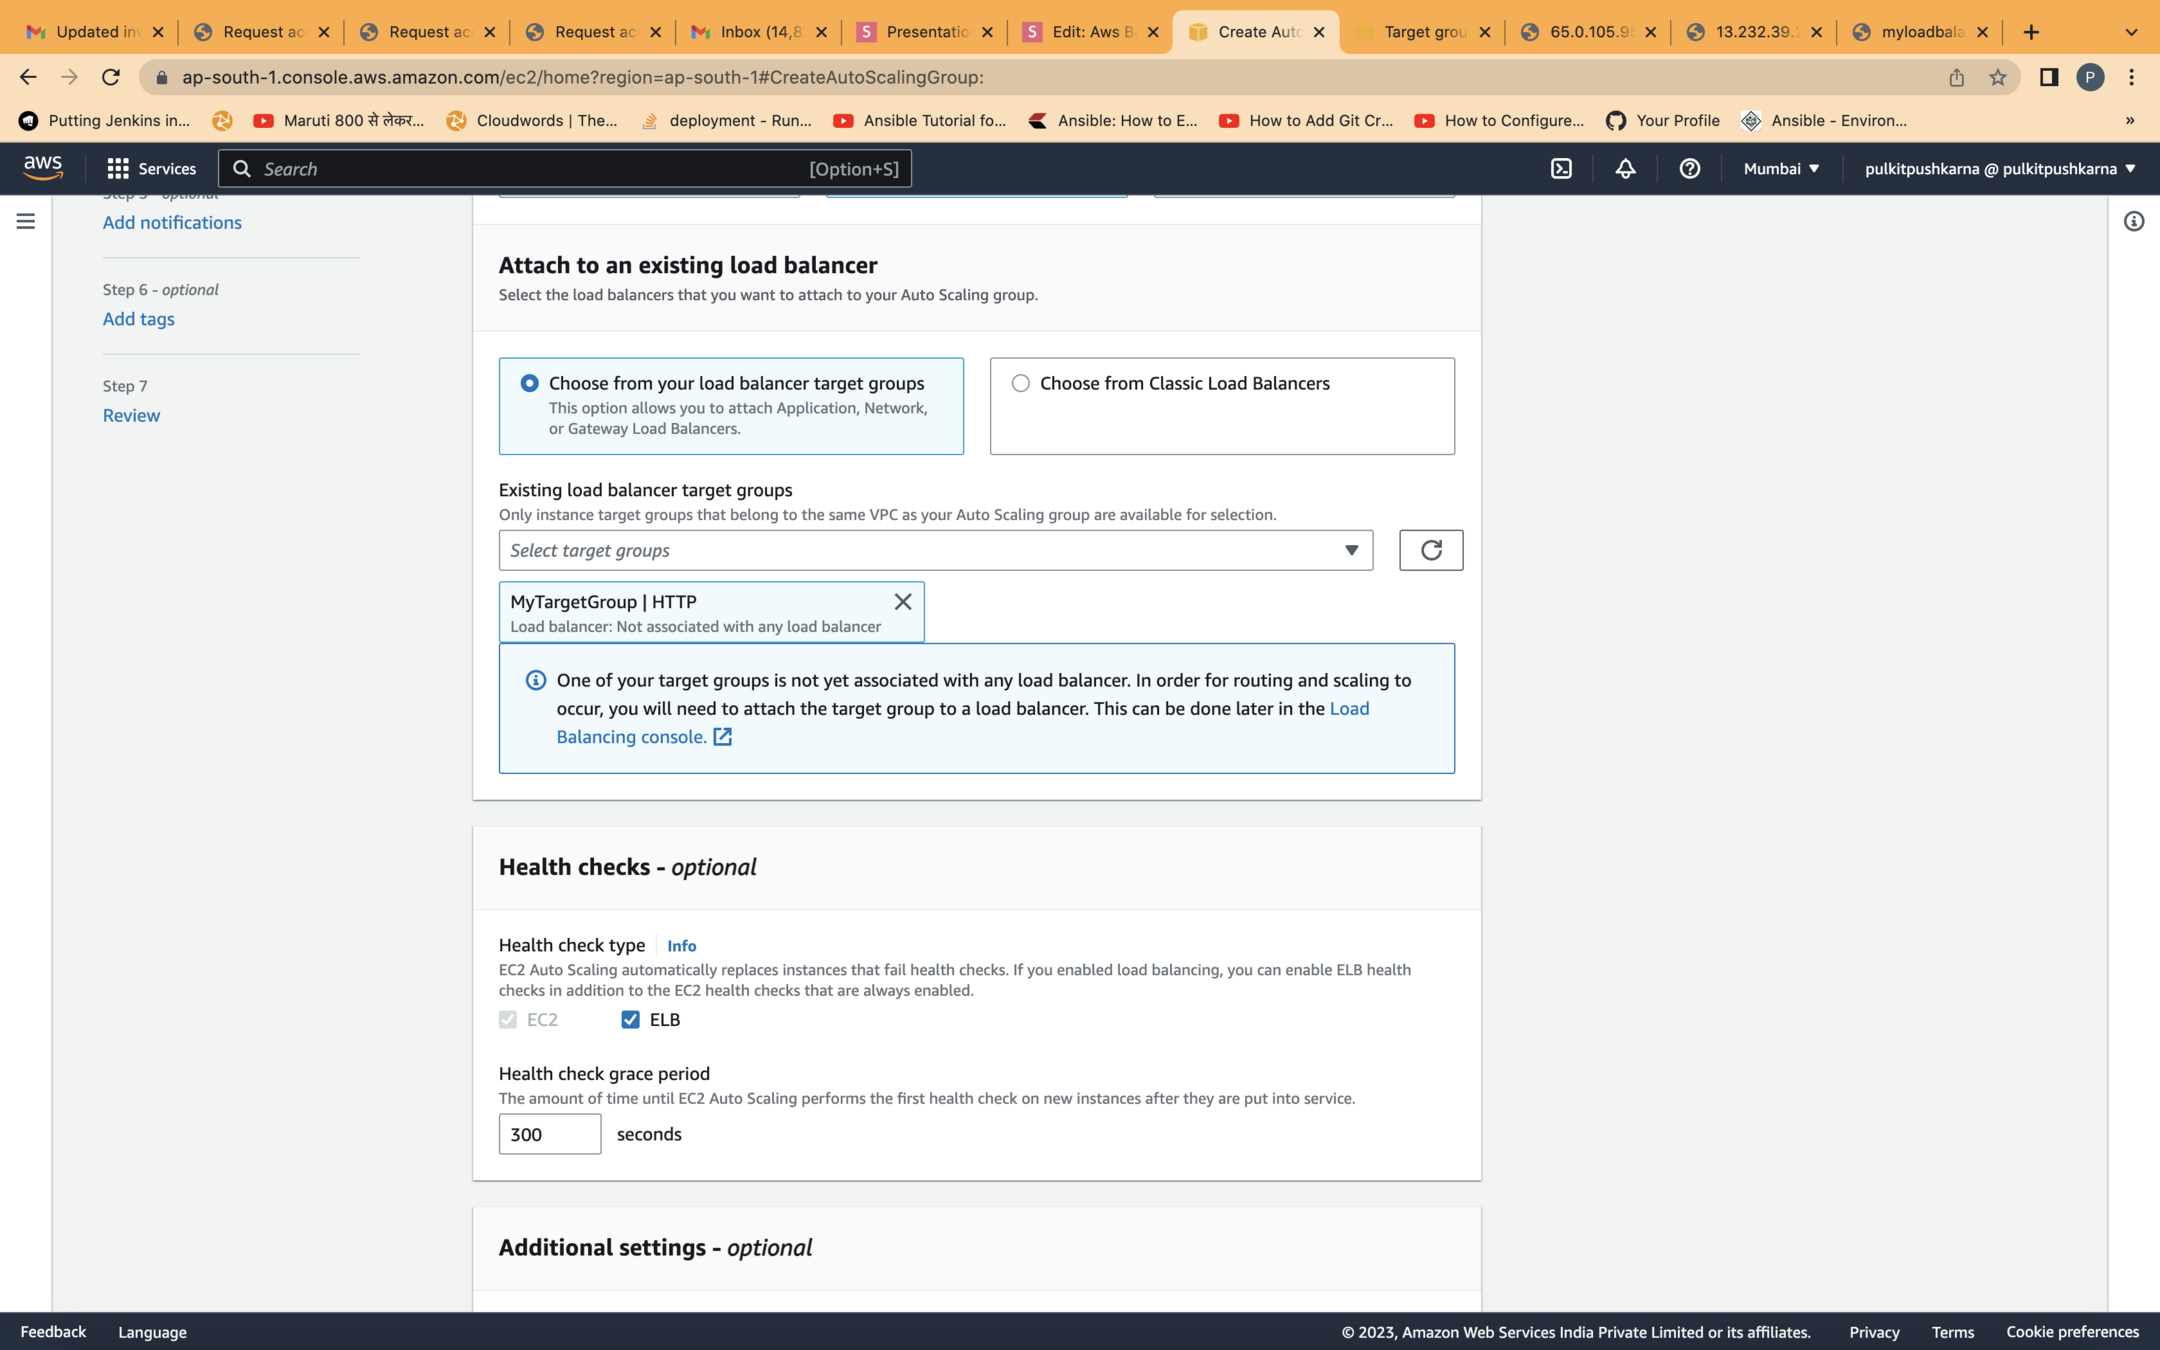The width and height of the screenshot is (2160, 1350).
Task: Click the info panel icon on right
Action: pyautogui.click(x=2133, y=221)
